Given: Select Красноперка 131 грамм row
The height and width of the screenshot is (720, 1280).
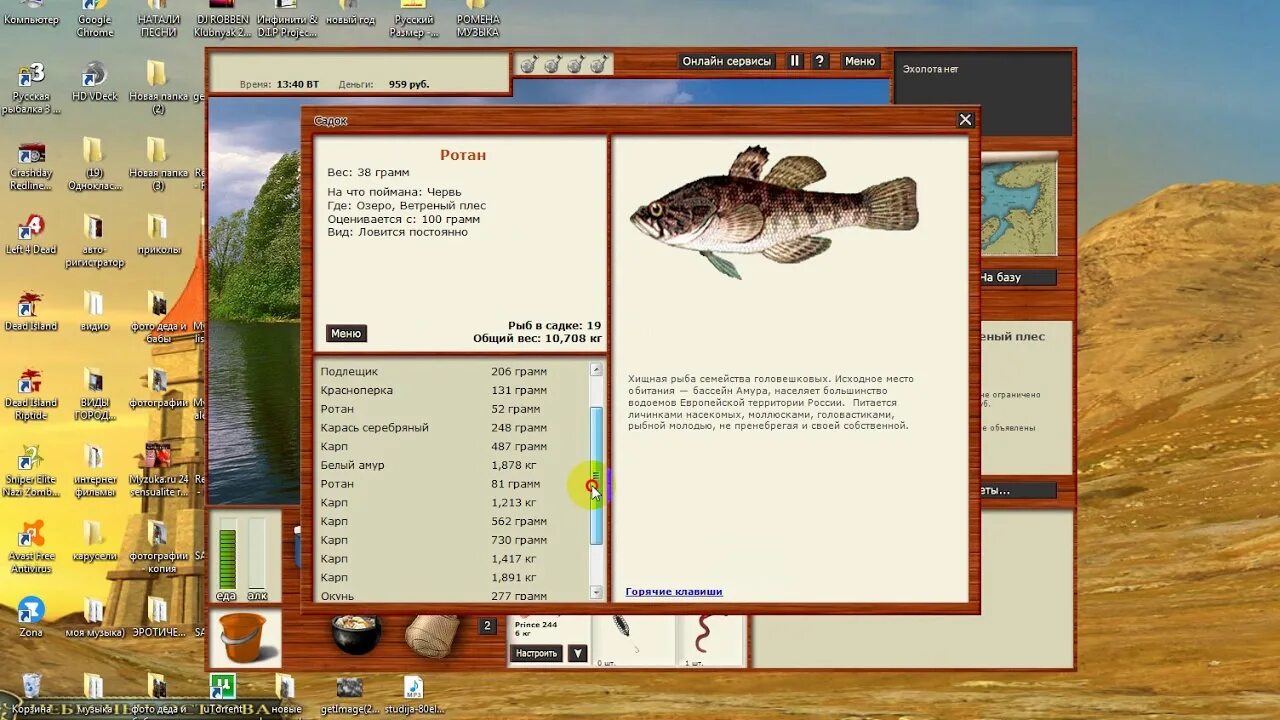Looking at the screenshot, I should click(x=453, y=390).
